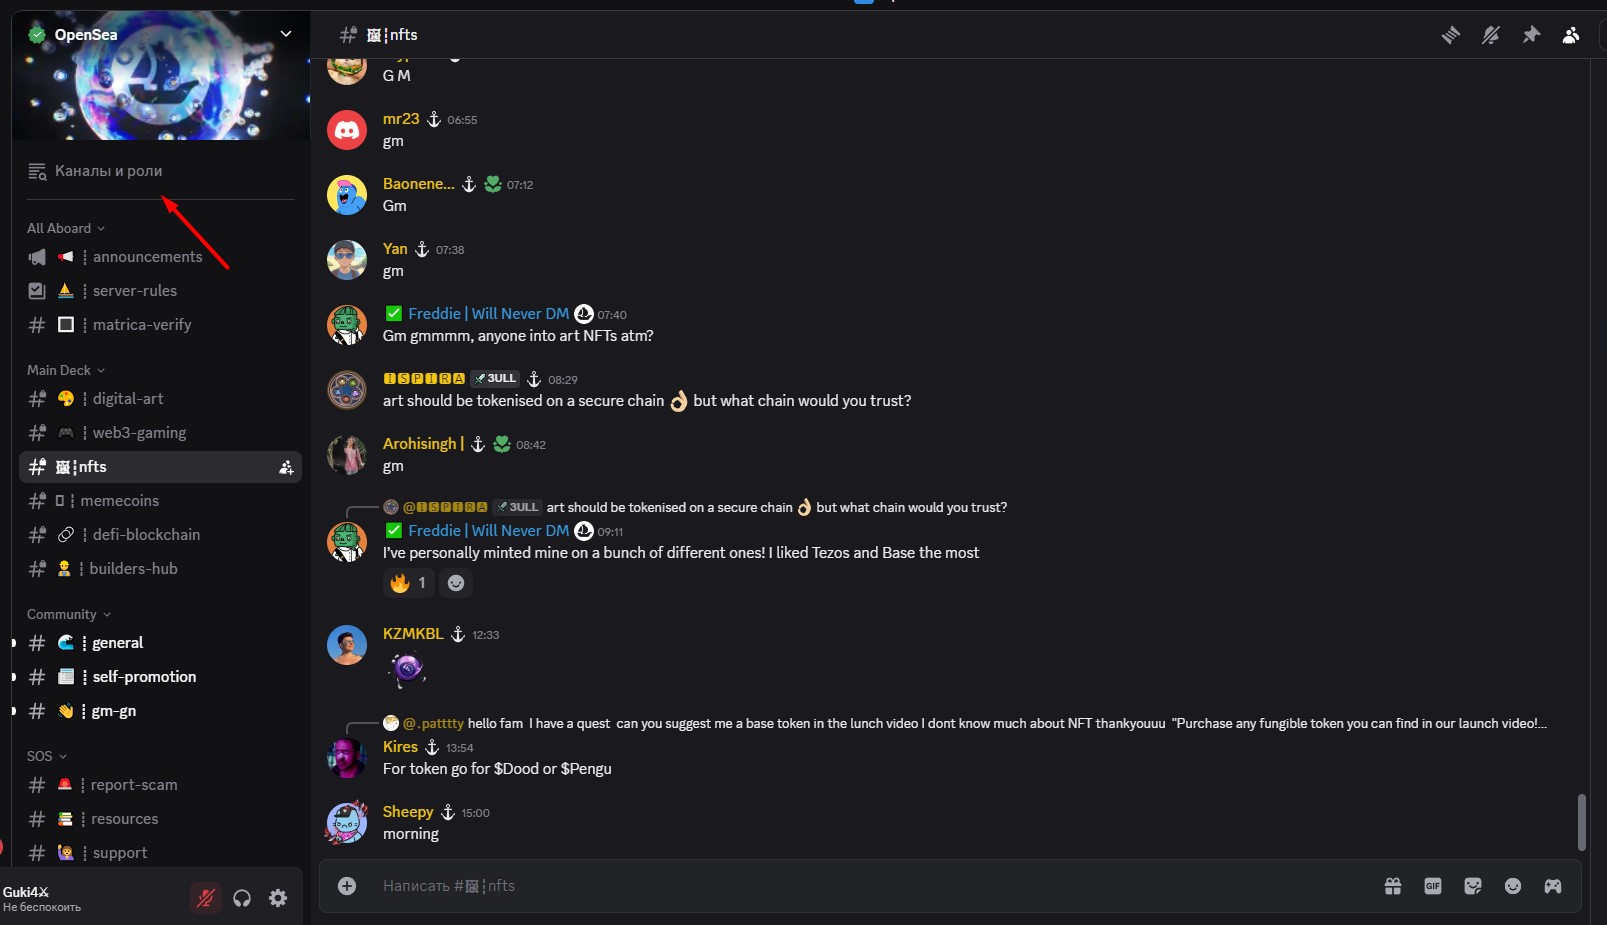Open pinned messages

[x=1531, y=35]
